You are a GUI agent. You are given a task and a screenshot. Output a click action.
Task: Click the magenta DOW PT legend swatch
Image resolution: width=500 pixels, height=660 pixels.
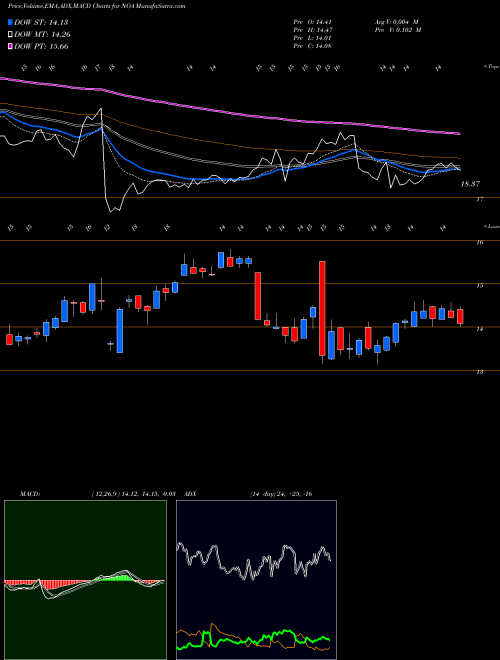(11, 47)
